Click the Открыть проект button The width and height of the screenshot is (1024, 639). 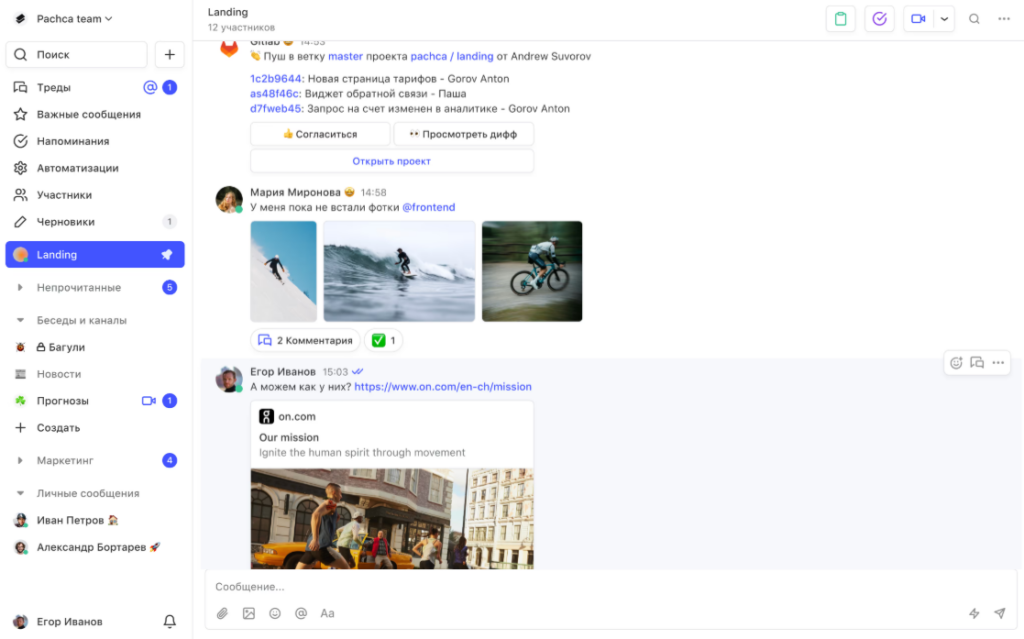coord(392,161)
